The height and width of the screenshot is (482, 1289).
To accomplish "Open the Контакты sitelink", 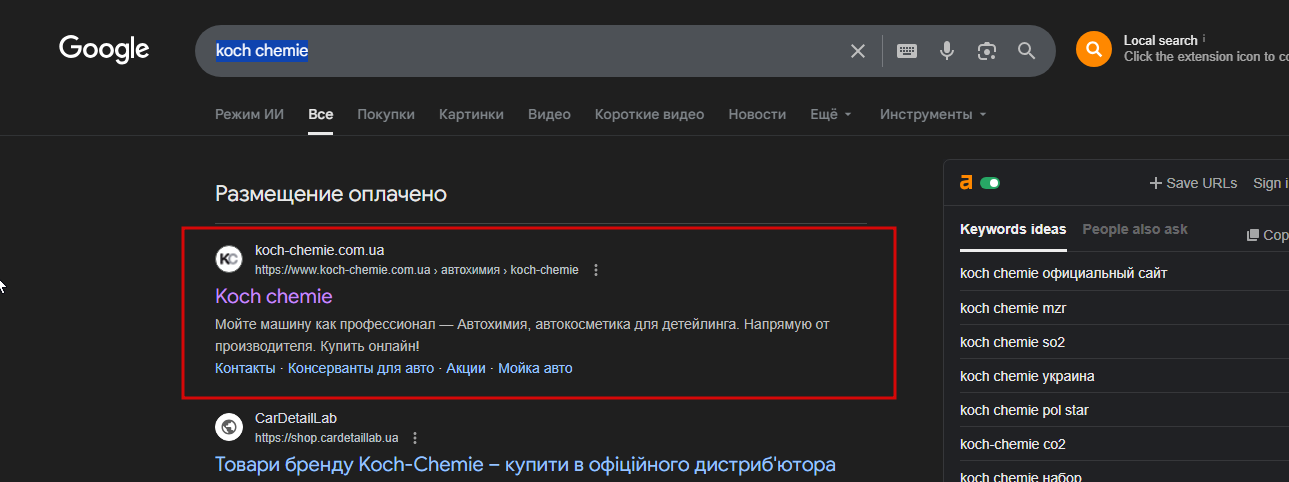I will (x=245, y=368).
